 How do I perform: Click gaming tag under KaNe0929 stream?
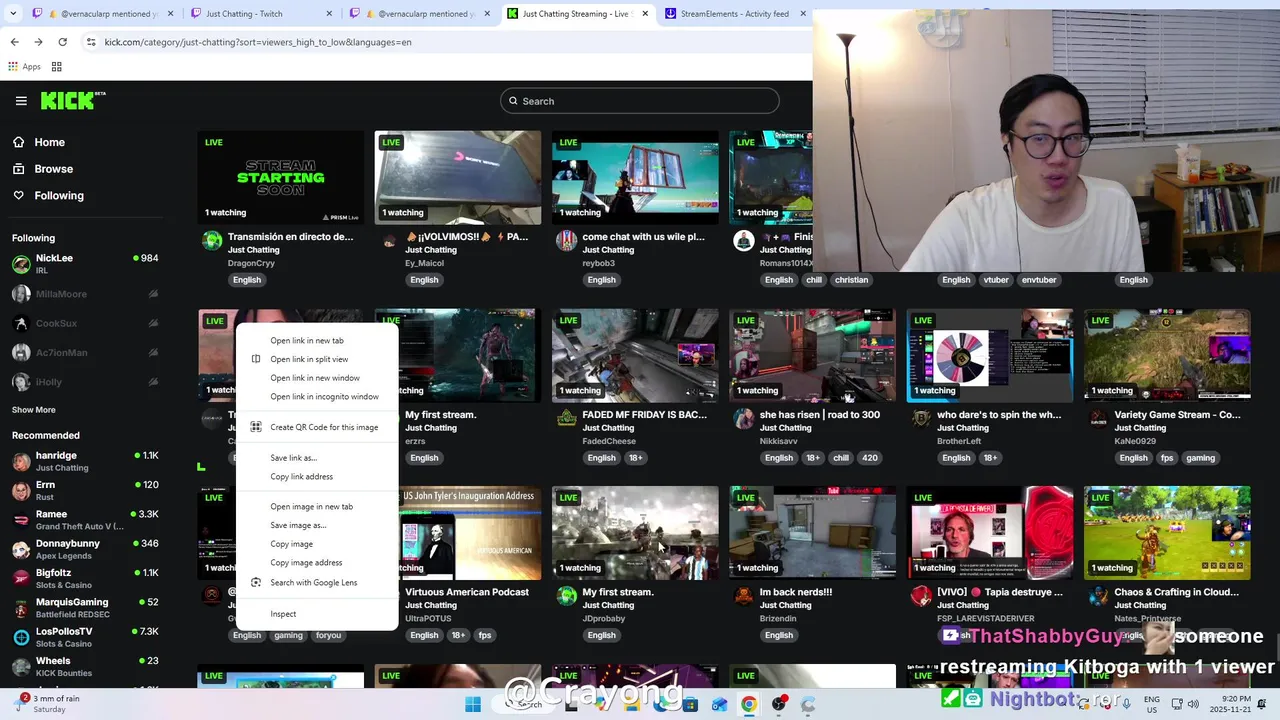pos(1200,458)
